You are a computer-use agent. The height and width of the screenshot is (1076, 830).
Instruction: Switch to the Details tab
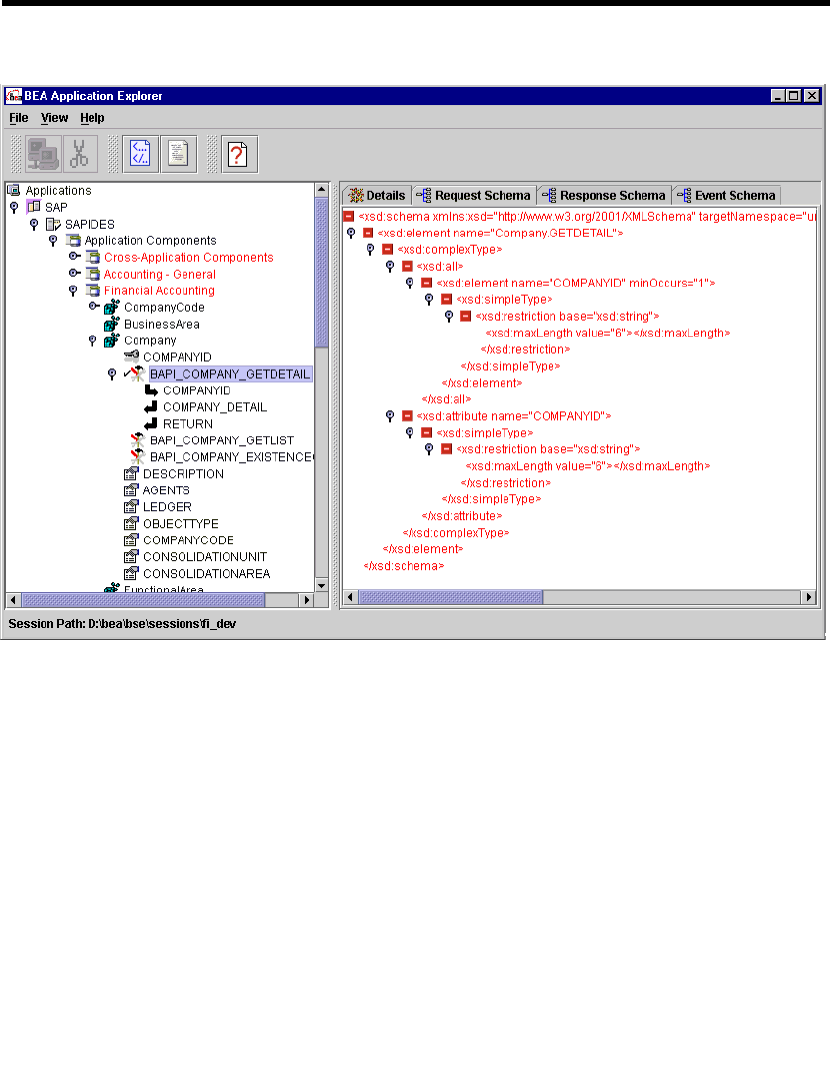[377, 196]
